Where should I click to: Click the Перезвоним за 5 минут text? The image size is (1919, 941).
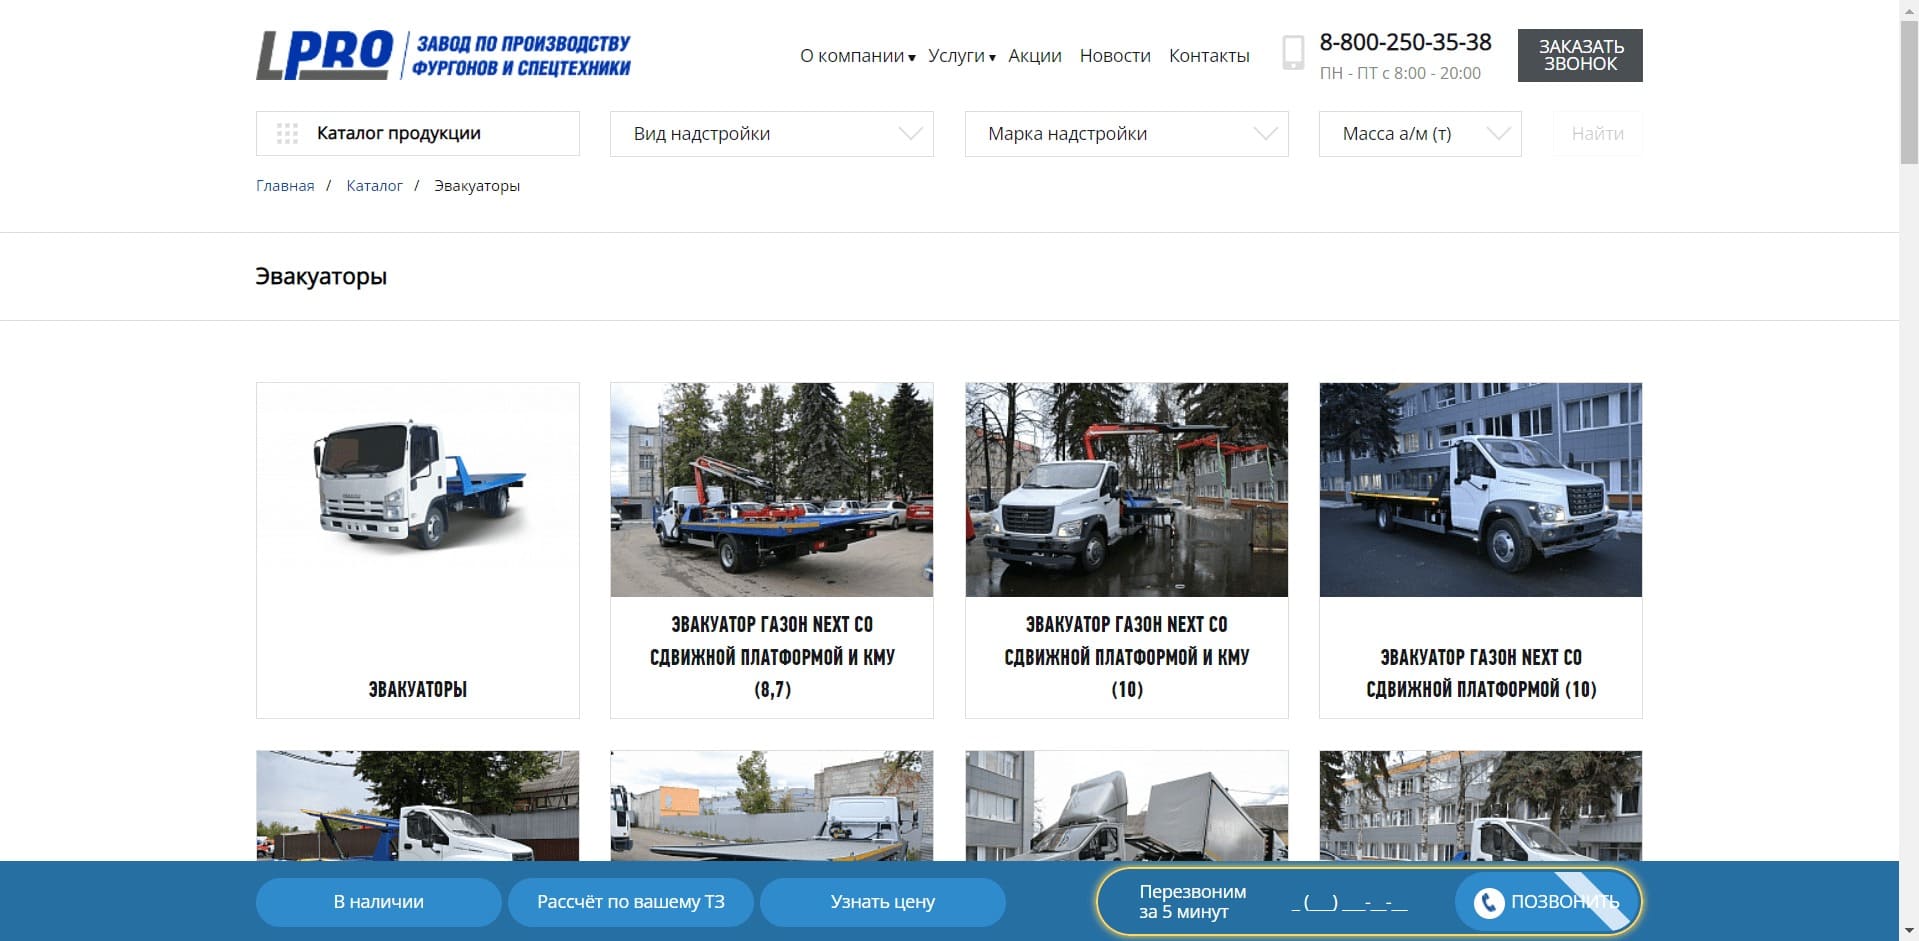click(x=1192, y=902)
